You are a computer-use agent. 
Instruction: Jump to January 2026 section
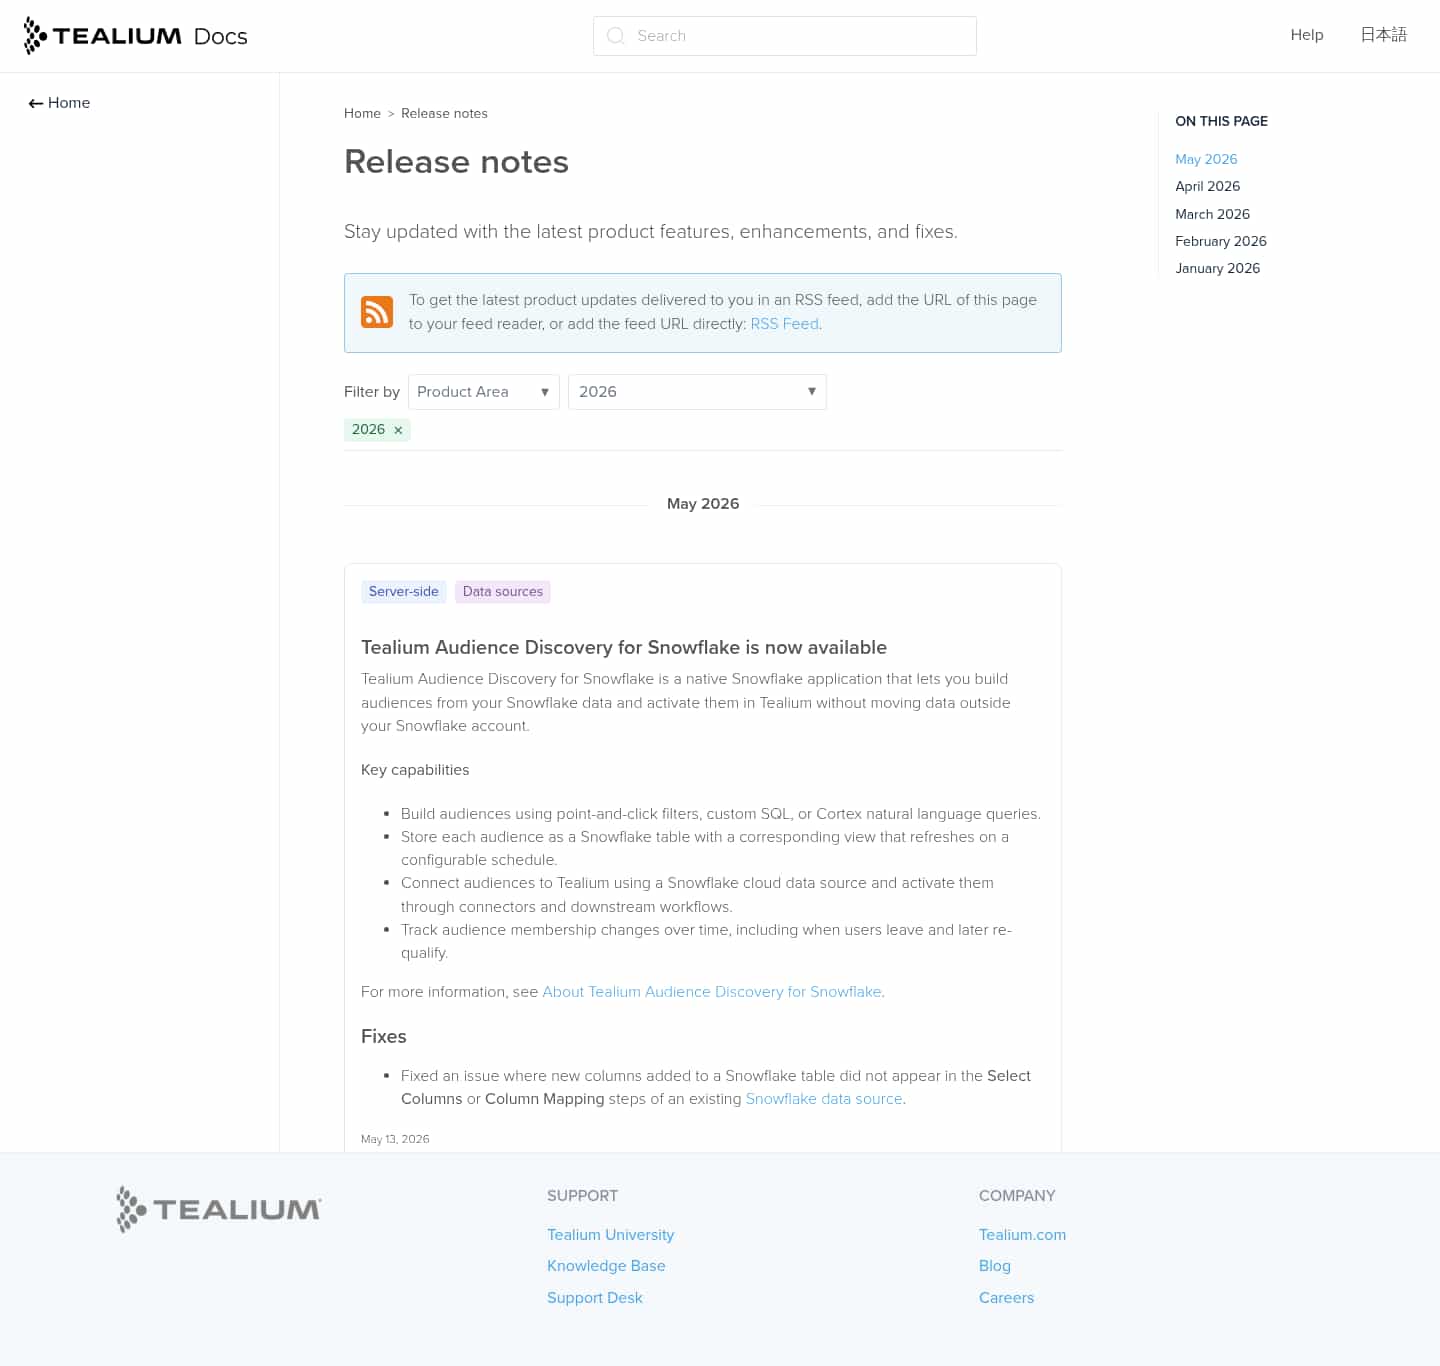(x=1217, y=268)
